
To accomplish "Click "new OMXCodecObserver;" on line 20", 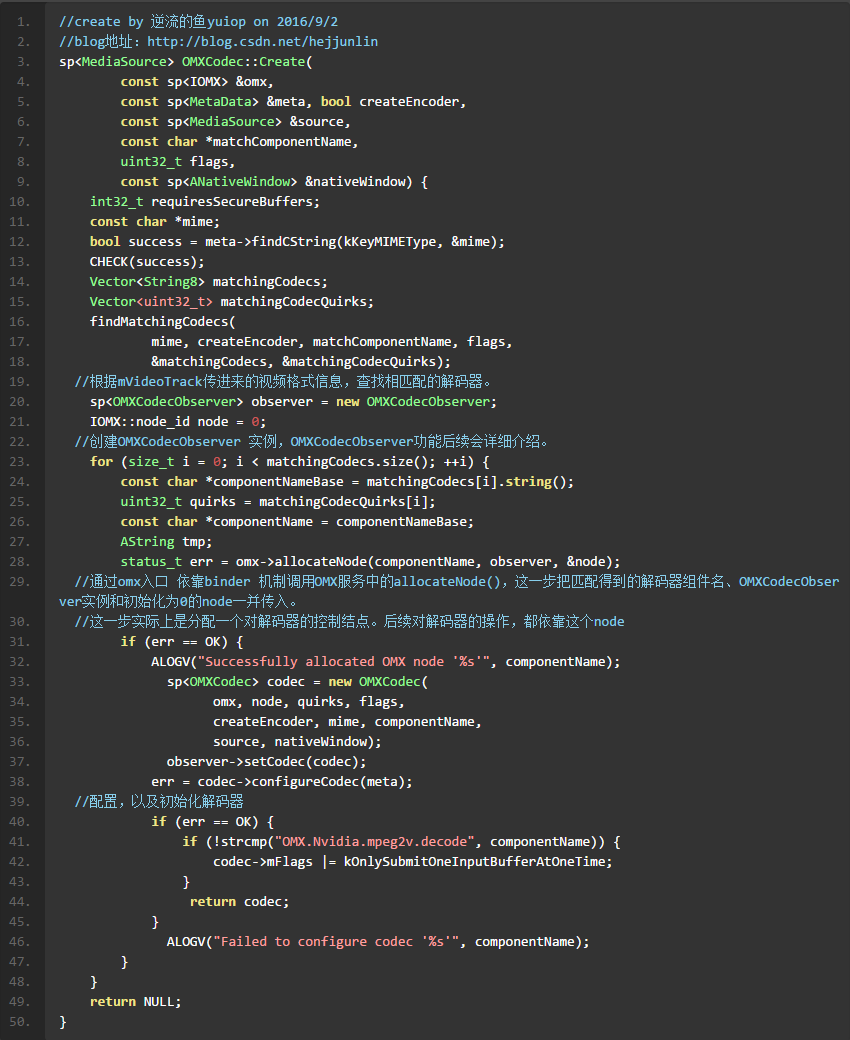I will point(416,401).
